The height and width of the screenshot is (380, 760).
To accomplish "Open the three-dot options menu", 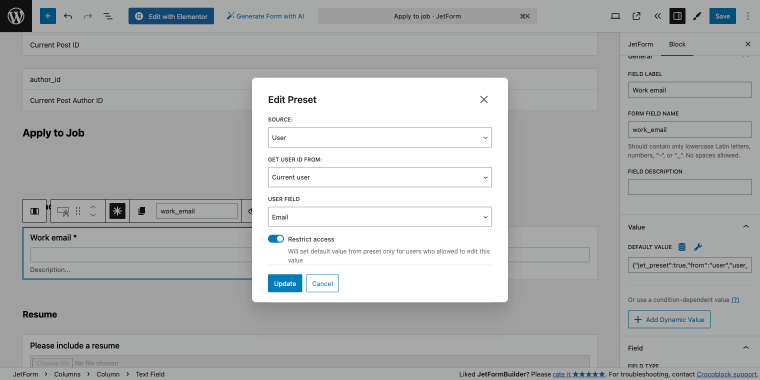I will (x=748, y=16).
